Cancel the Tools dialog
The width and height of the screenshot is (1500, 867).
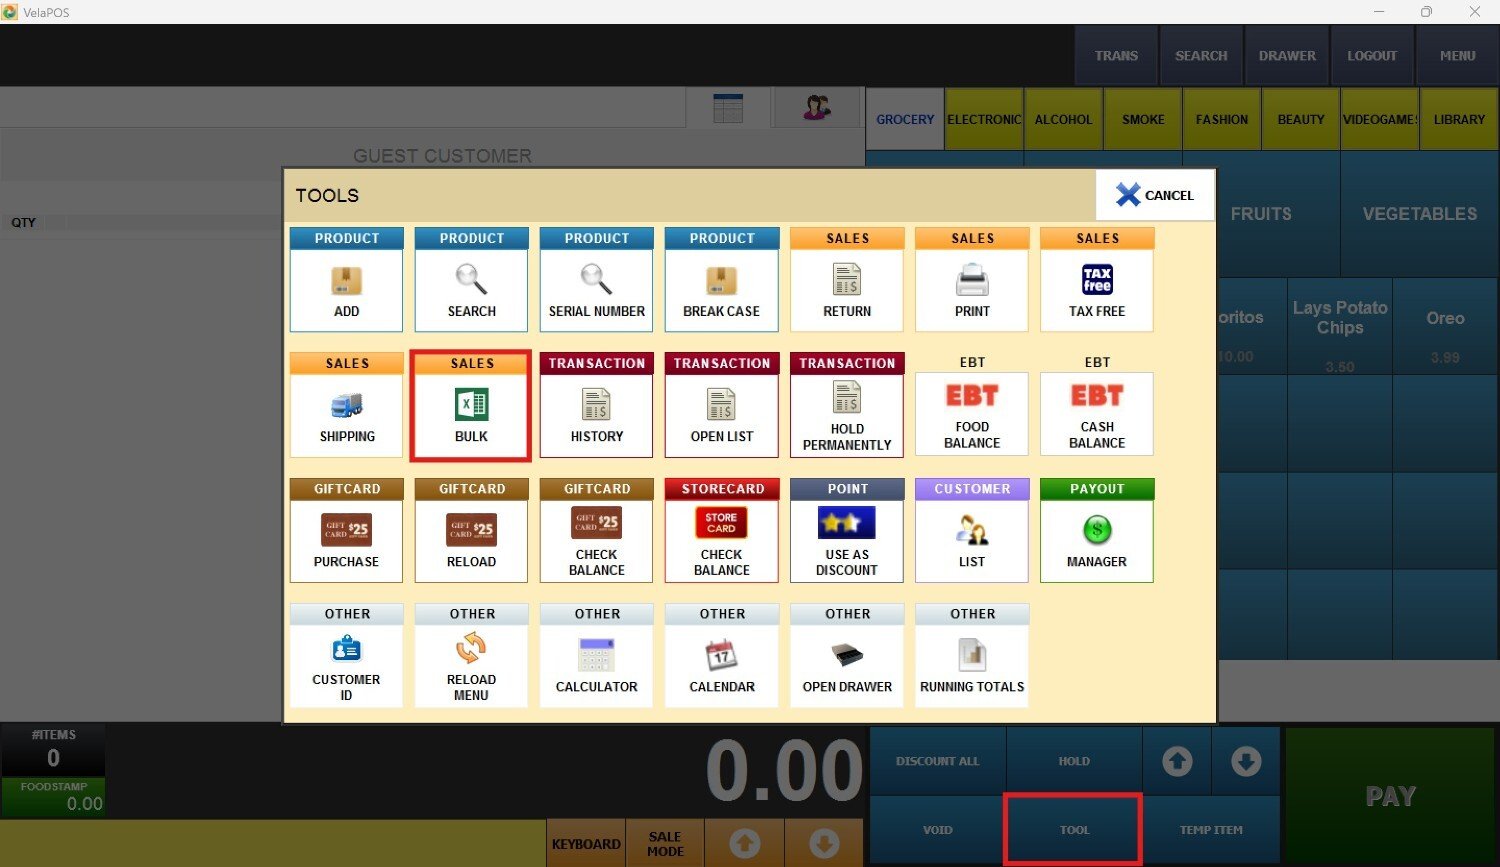(1155, 195)
